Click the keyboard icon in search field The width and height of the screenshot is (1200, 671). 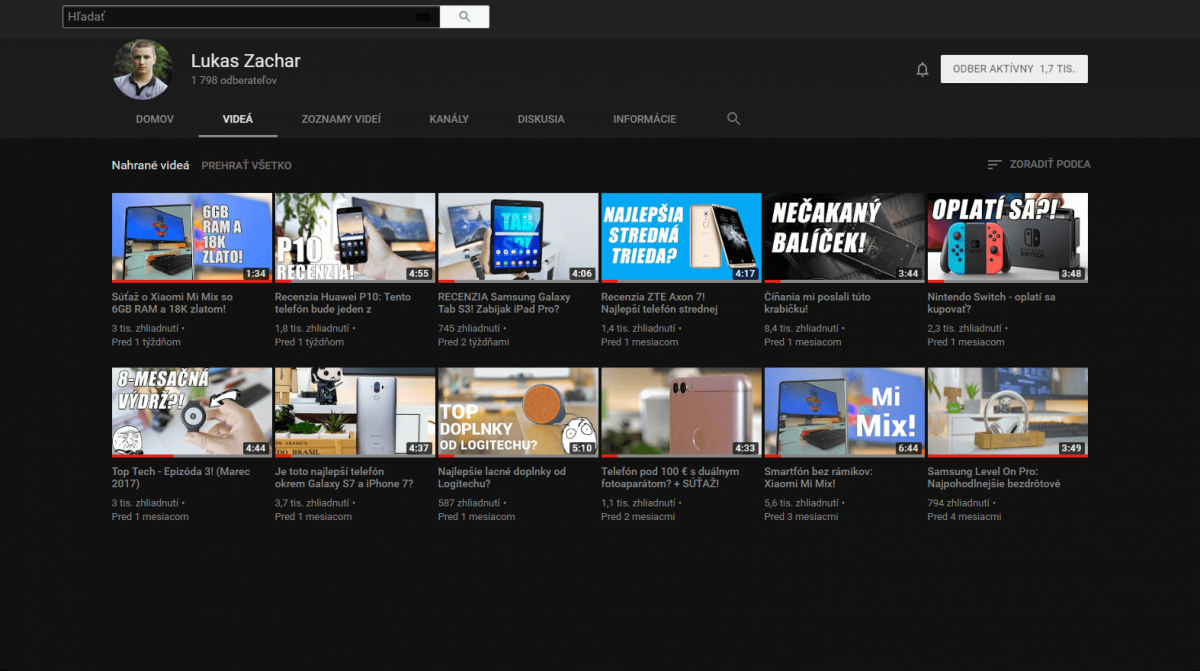pyautogui.click(x=423, y=17)
